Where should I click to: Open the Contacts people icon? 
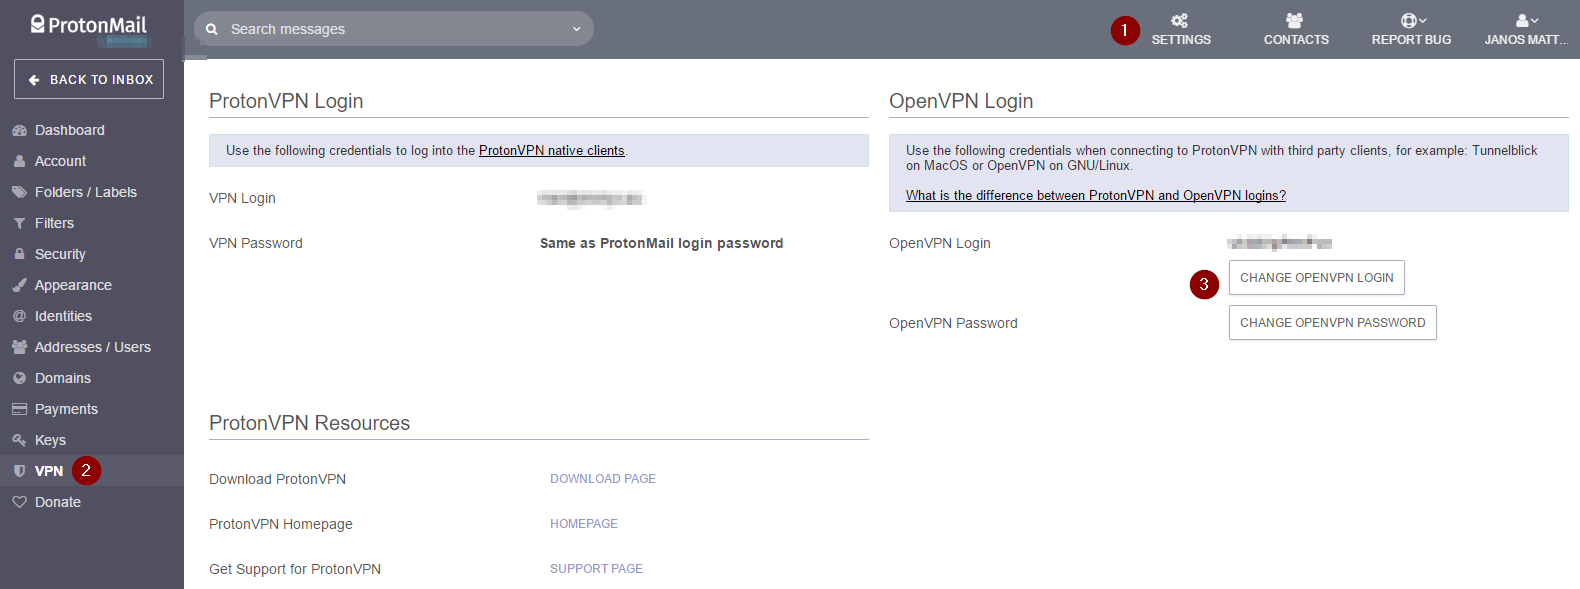tap(1295, 20)
